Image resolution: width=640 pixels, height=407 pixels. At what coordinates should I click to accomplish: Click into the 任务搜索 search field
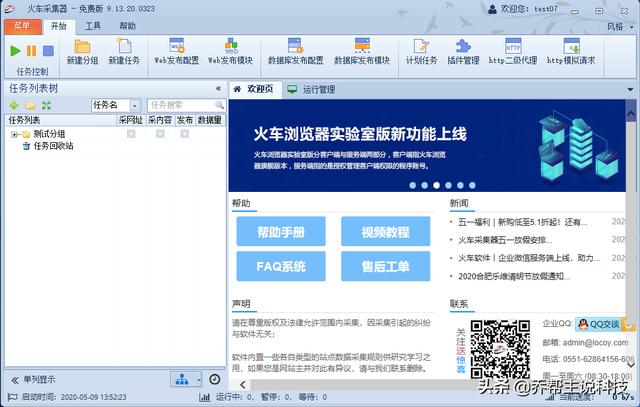pos(182,105)
